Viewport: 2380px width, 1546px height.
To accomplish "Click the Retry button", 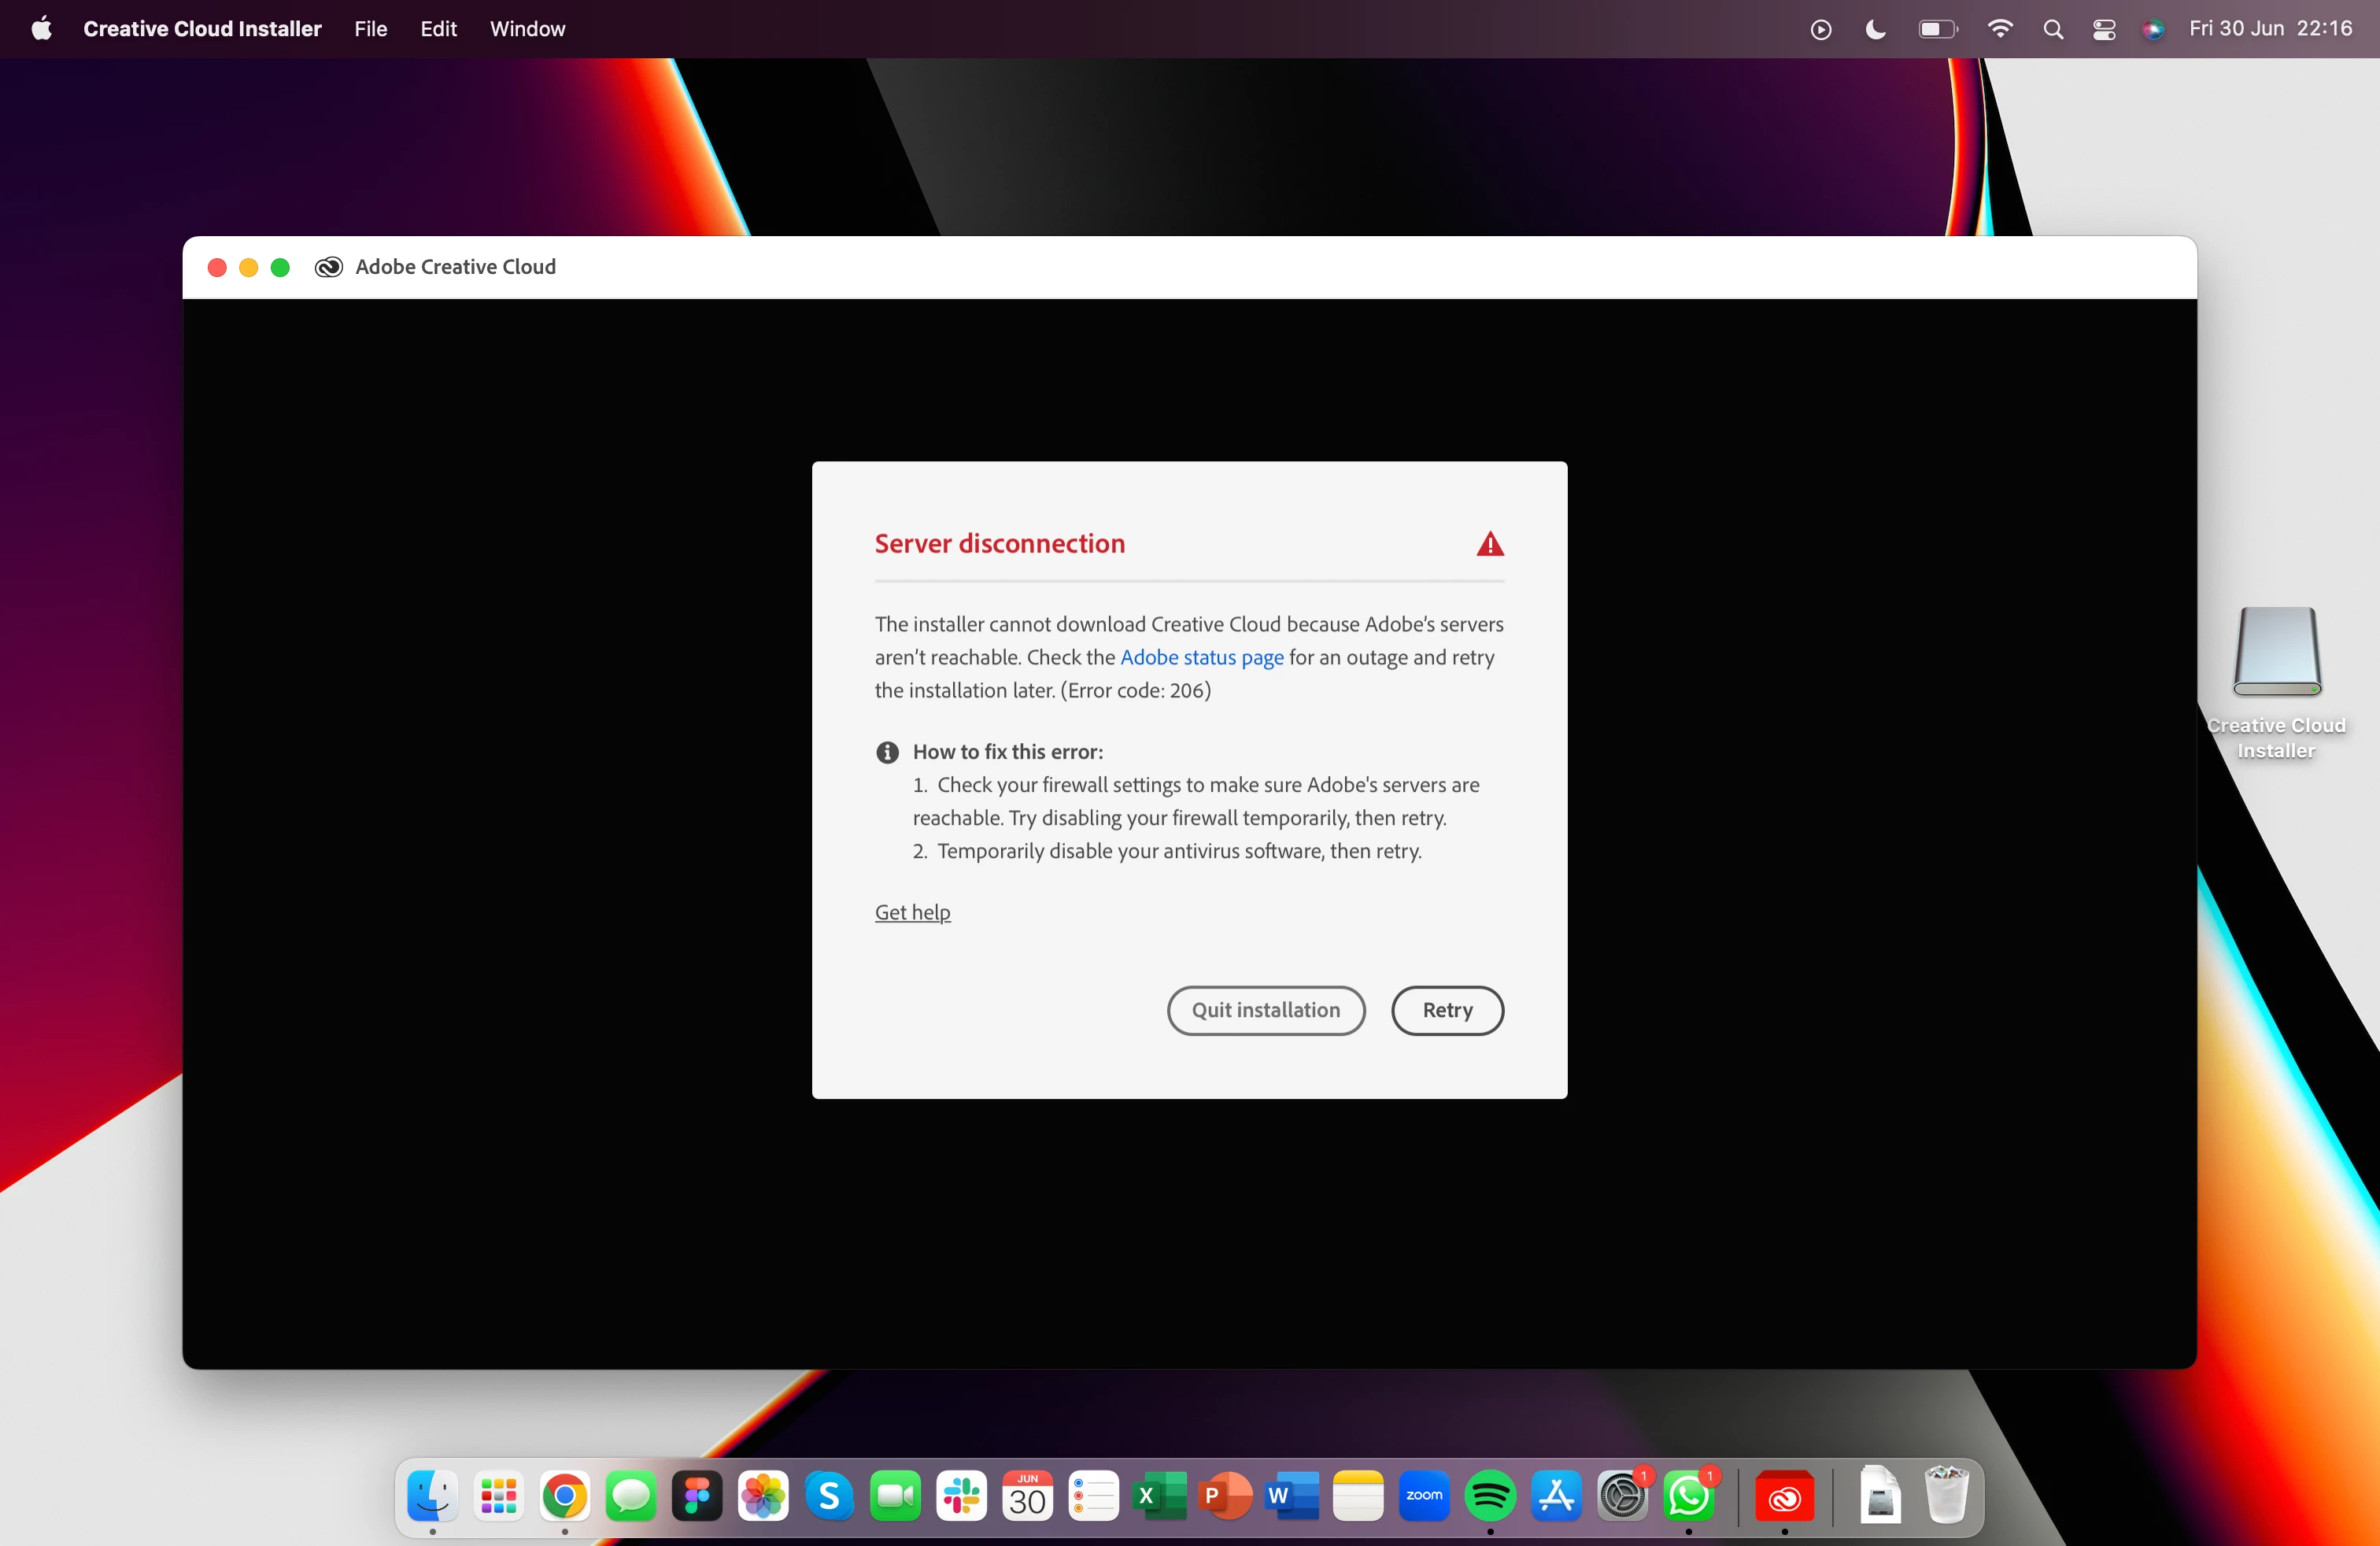I will (x=1446, y=1010).
